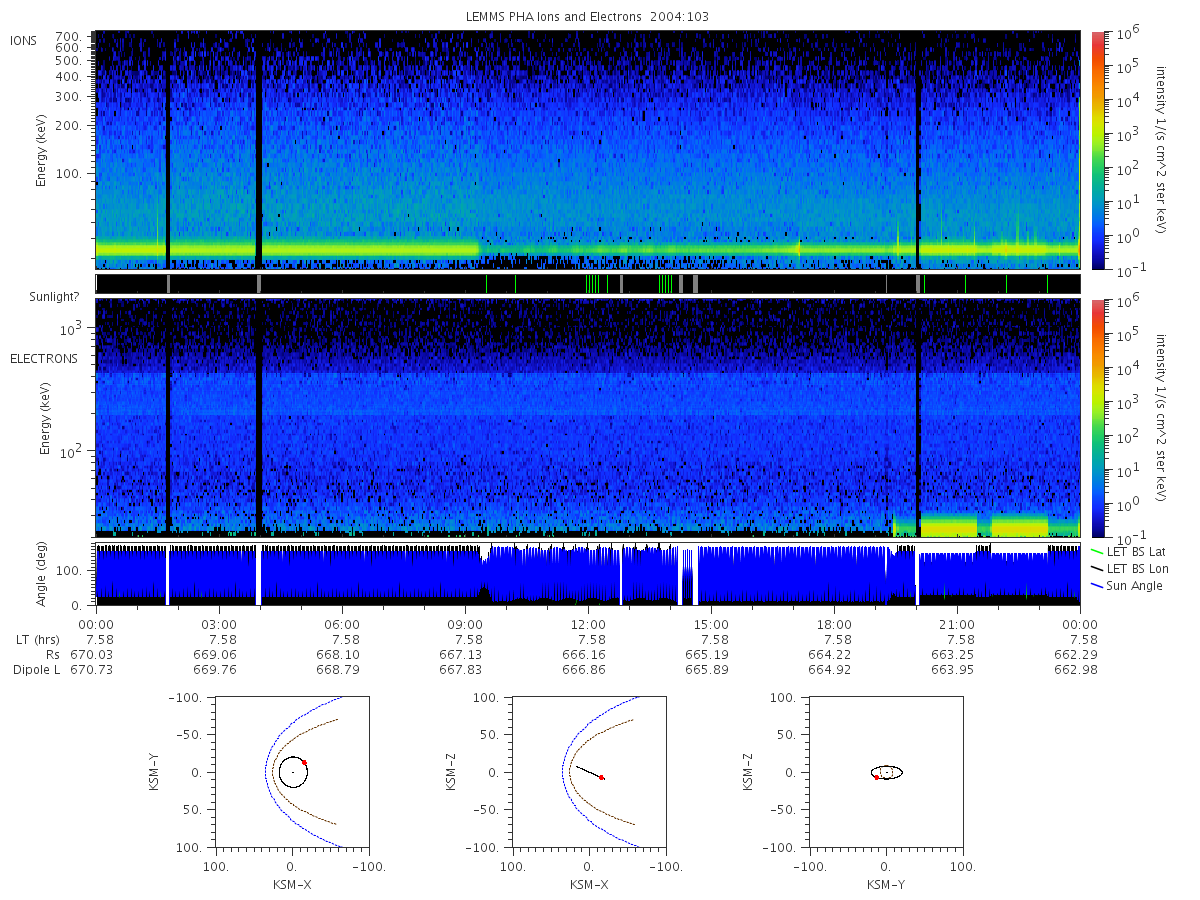The image size is (1200, 900).
Task: Select the Rs value 667.13
Action: [460, 654]
